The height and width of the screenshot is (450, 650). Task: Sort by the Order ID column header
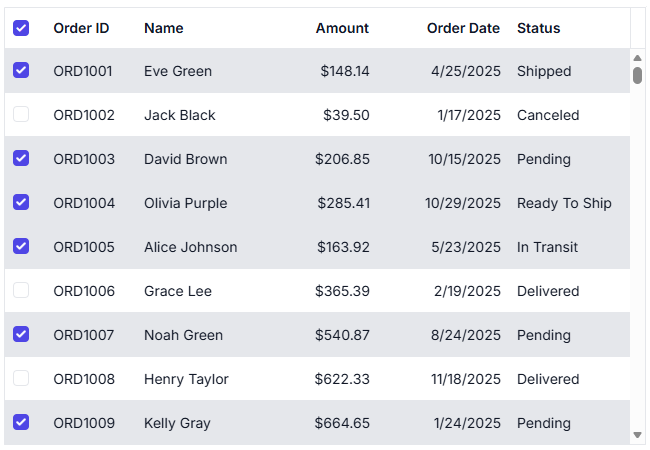81,28
